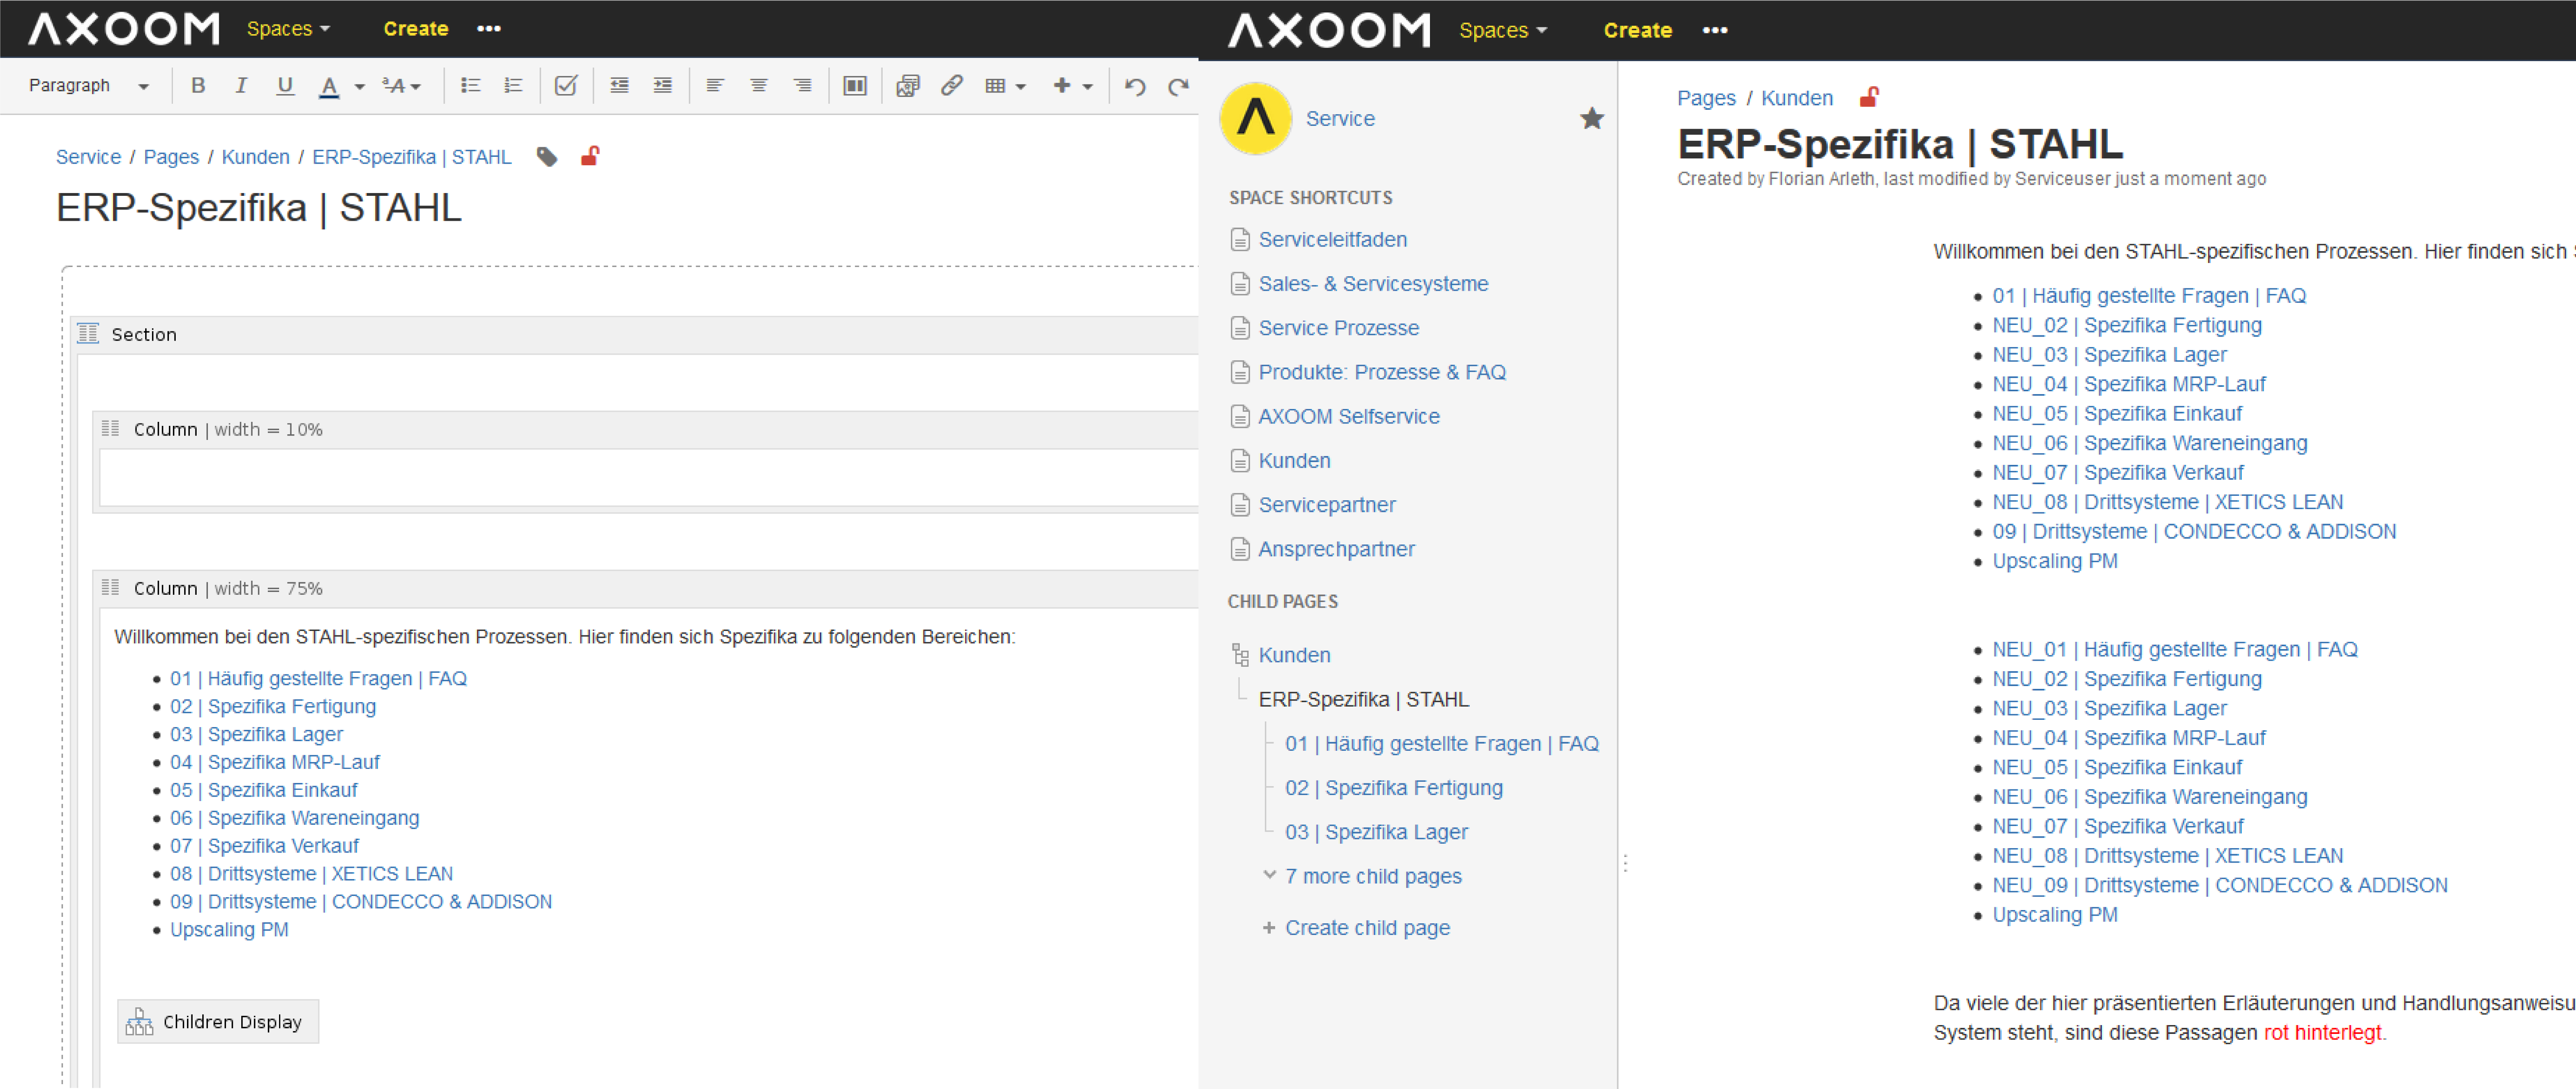The width and height of the screenshot is (2576, 1089).
Task: Click Create in left editor header
Action: coord(416,29)
